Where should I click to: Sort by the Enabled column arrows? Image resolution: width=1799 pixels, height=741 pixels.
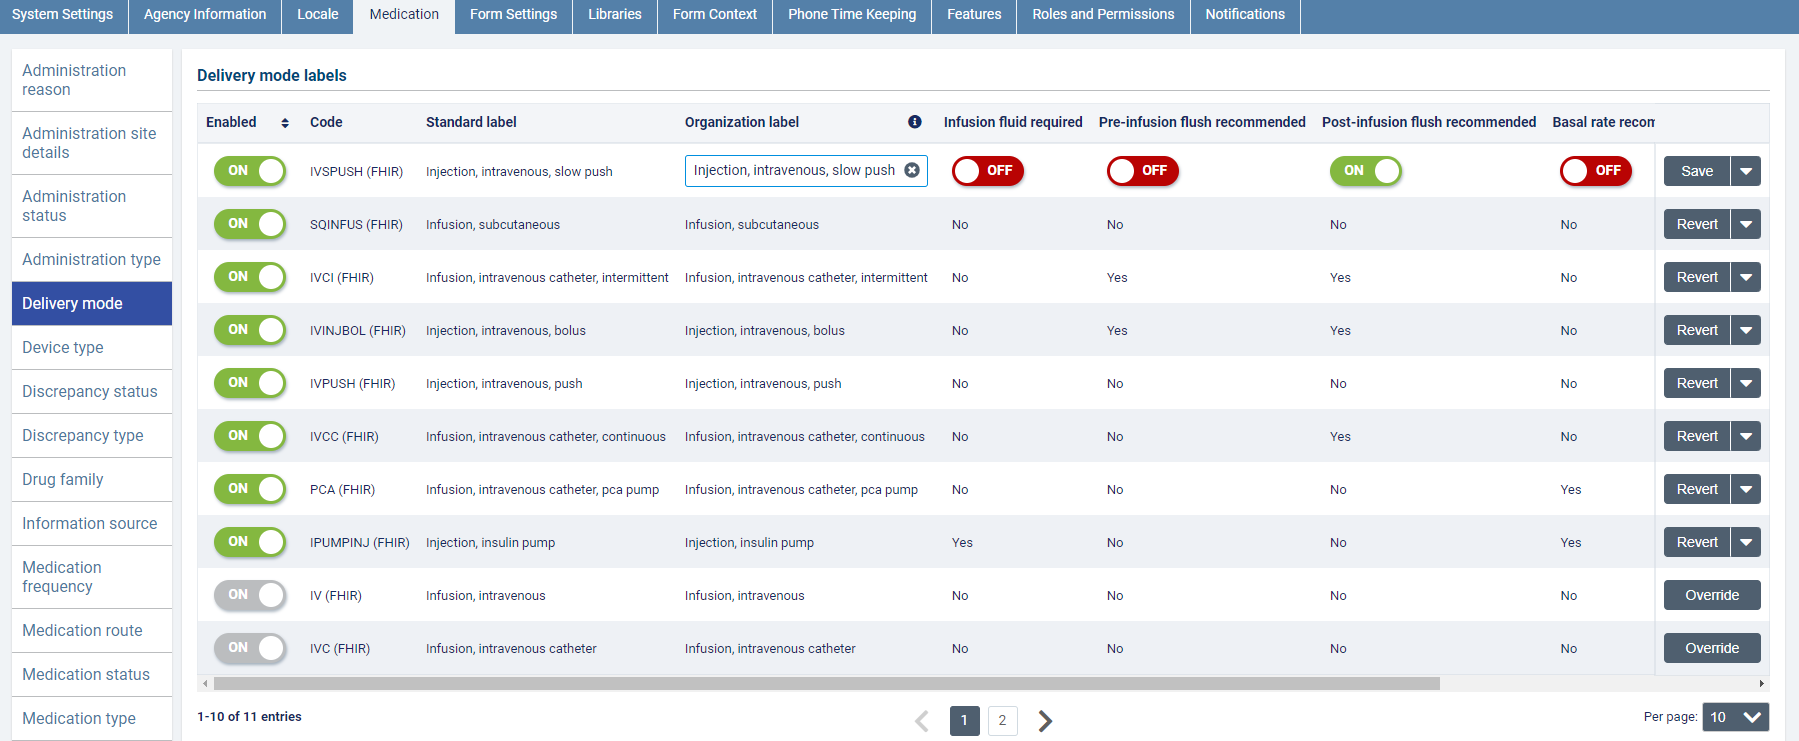285,123
